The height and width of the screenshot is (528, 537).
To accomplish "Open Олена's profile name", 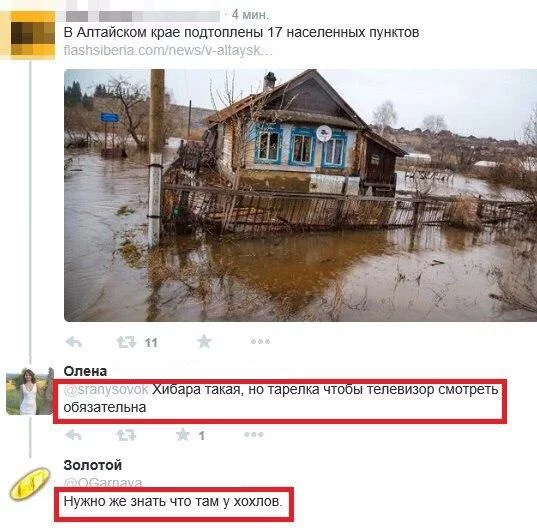I will click(x=85, y=371).
